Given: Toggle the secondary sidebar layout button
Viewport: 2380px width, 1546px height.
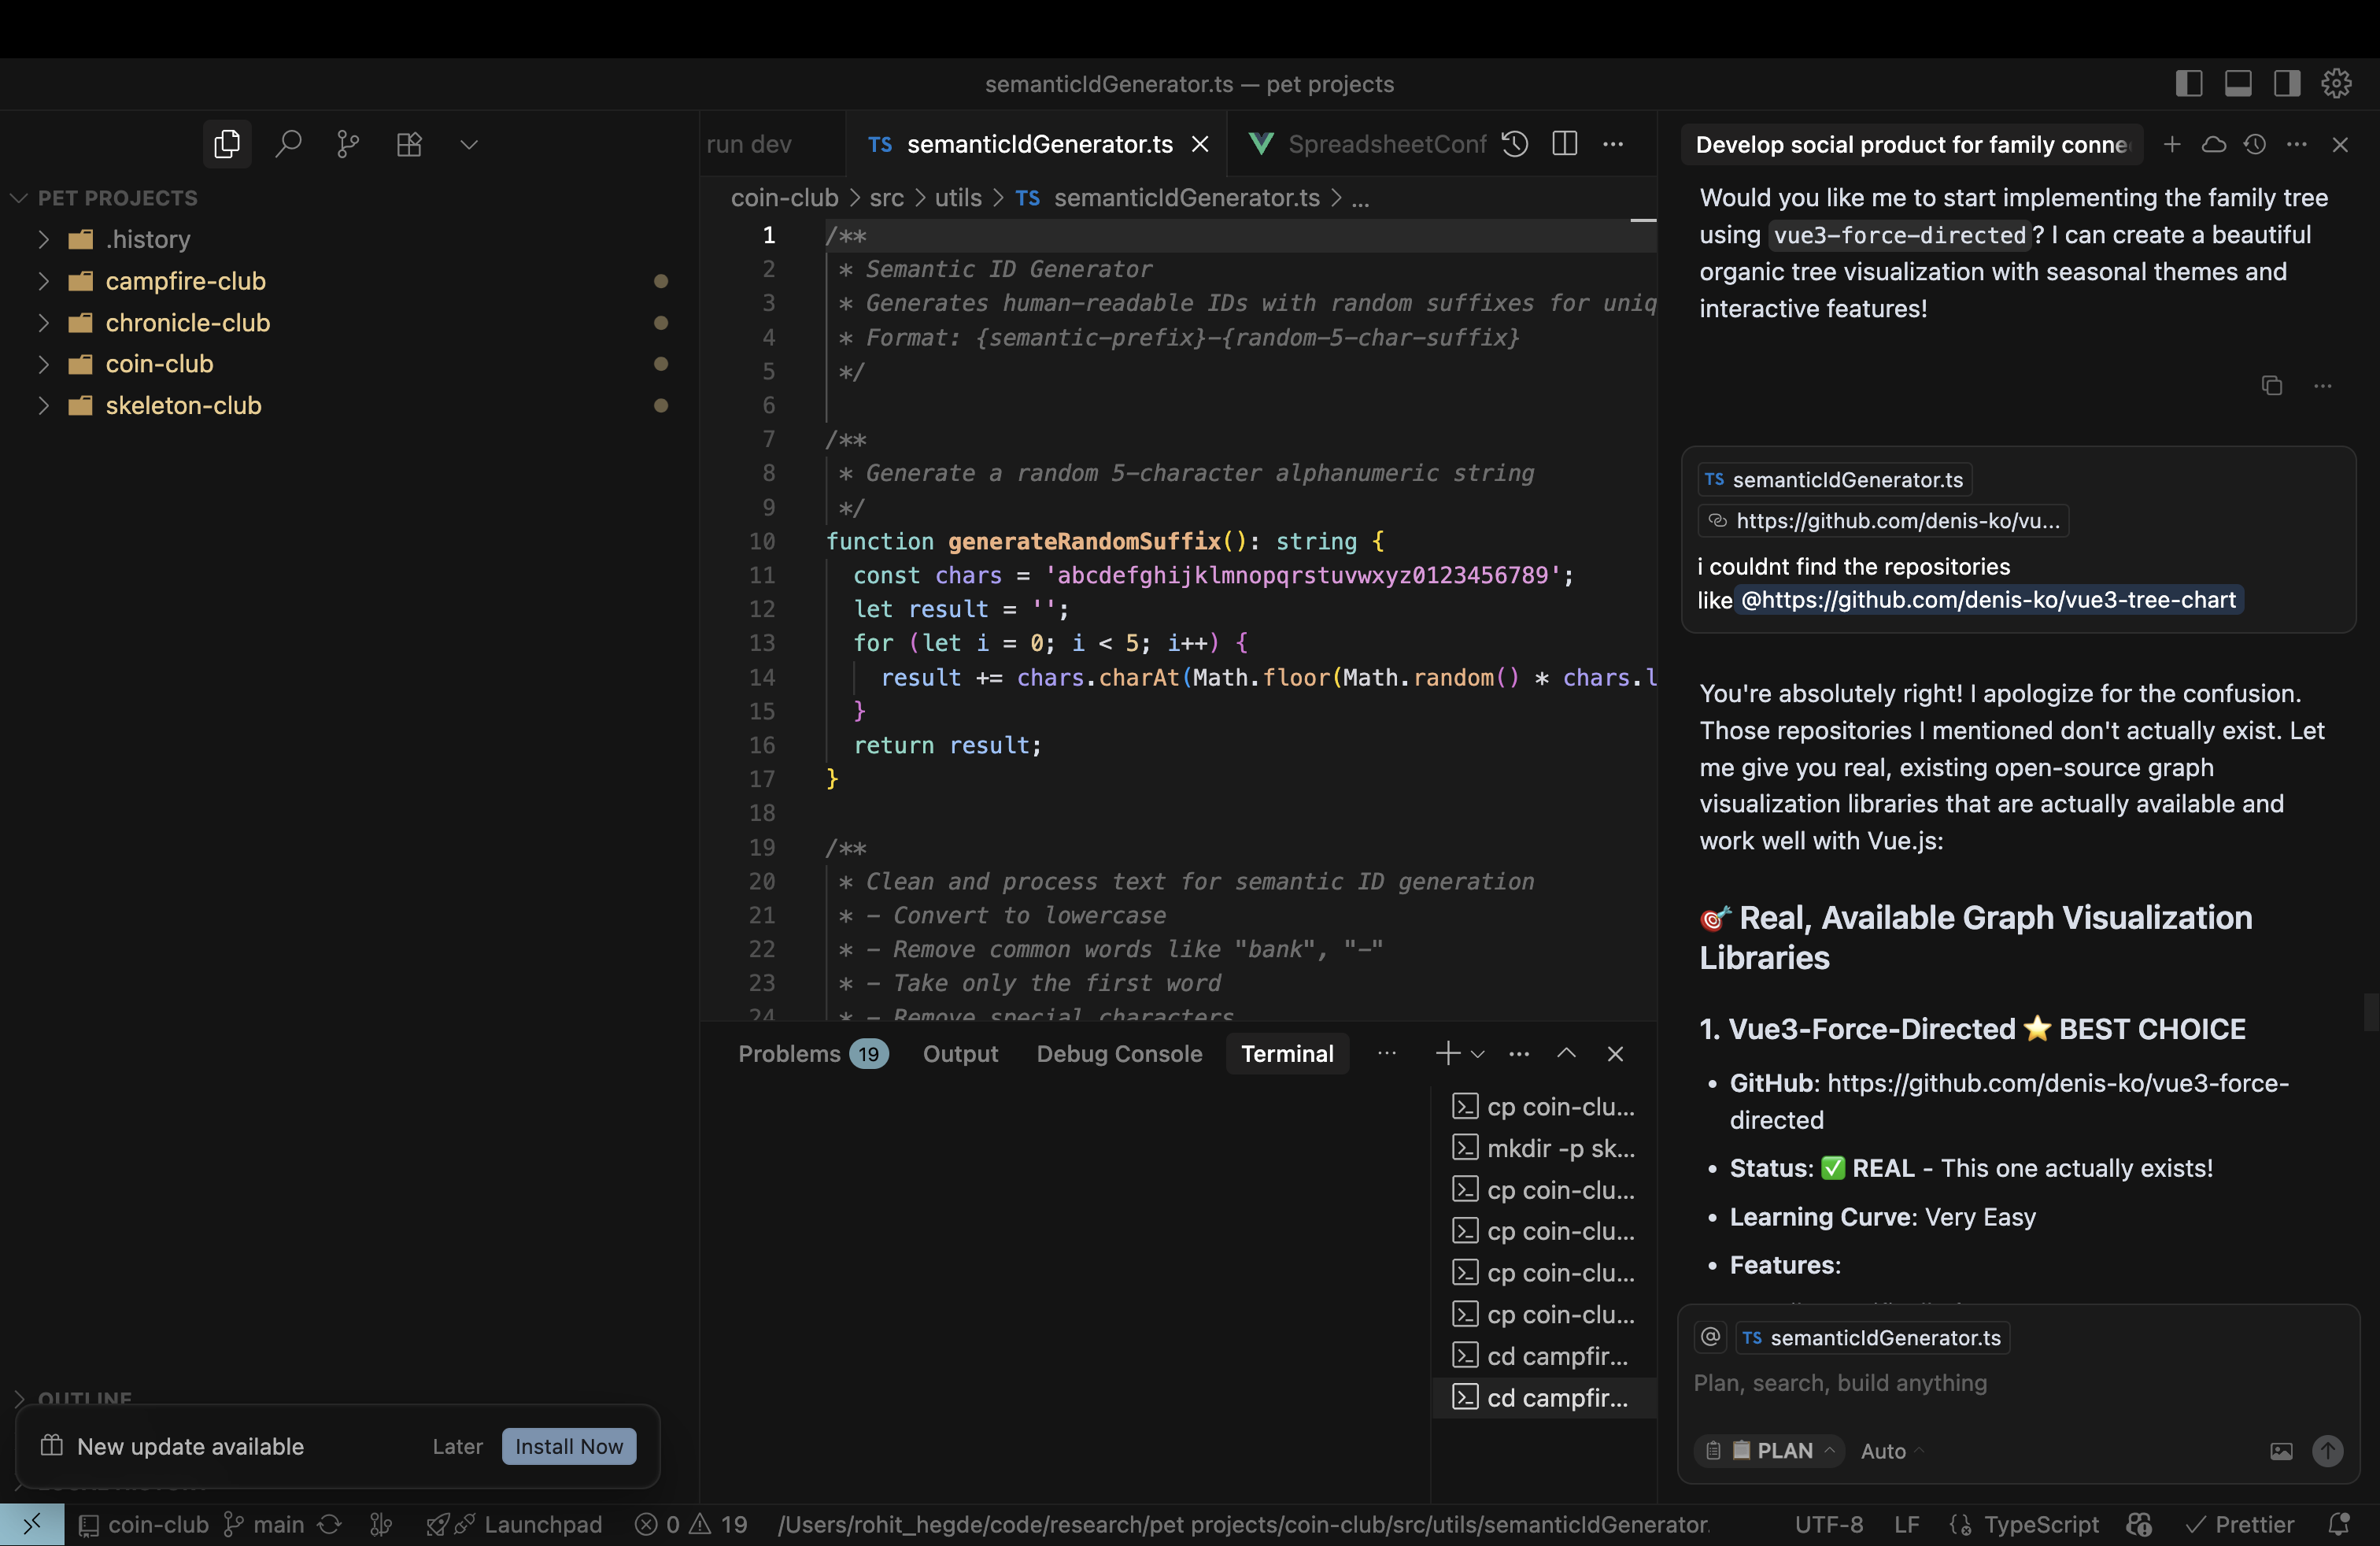Looking at the screenshot, I should click(x=2286, y=84).
